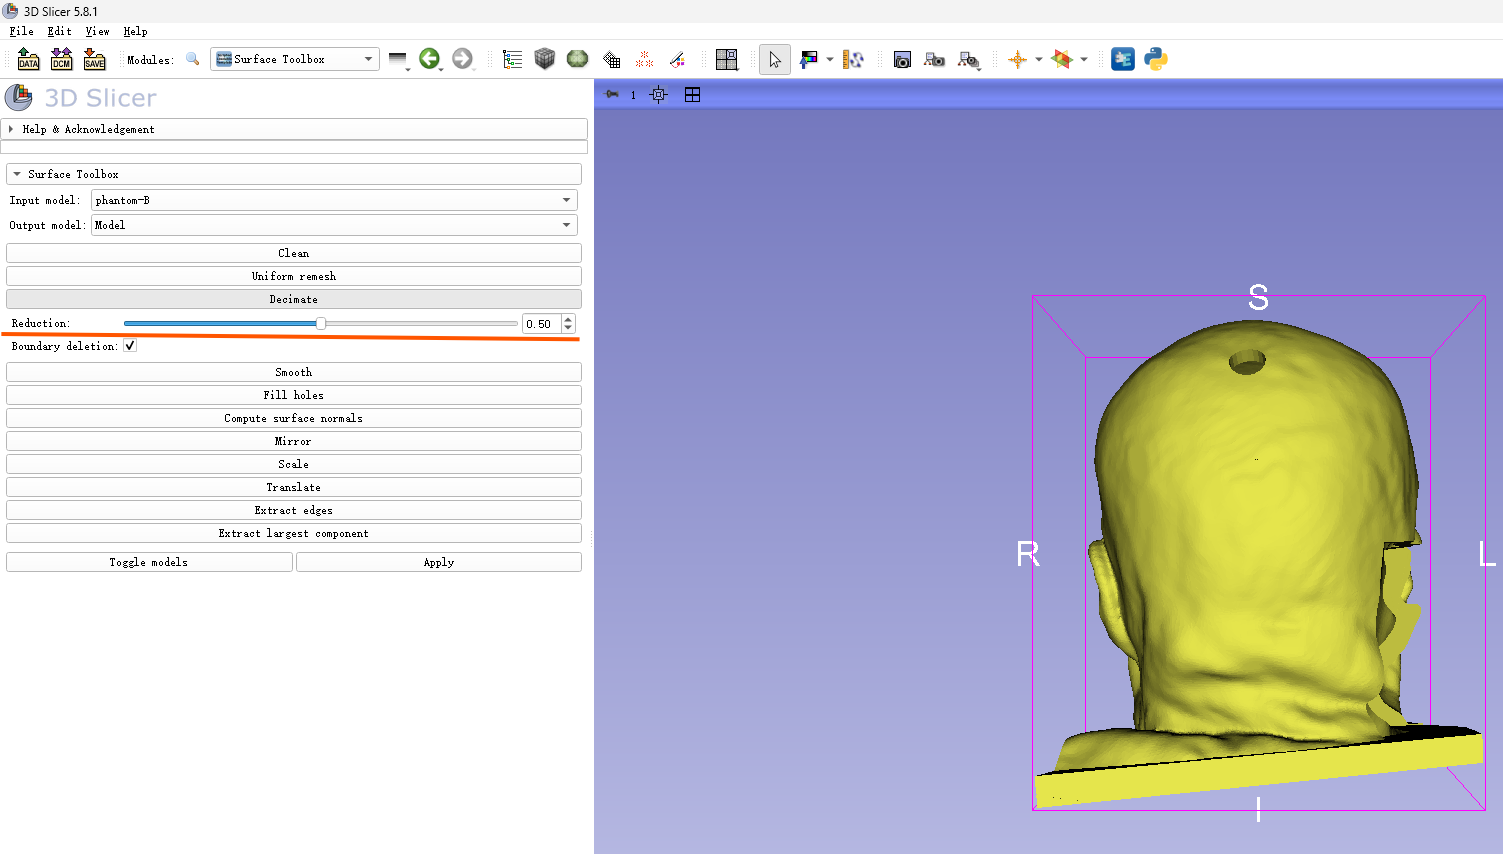
Task: Capture a screenshot with camera icon
Action: tap(902, 60)
